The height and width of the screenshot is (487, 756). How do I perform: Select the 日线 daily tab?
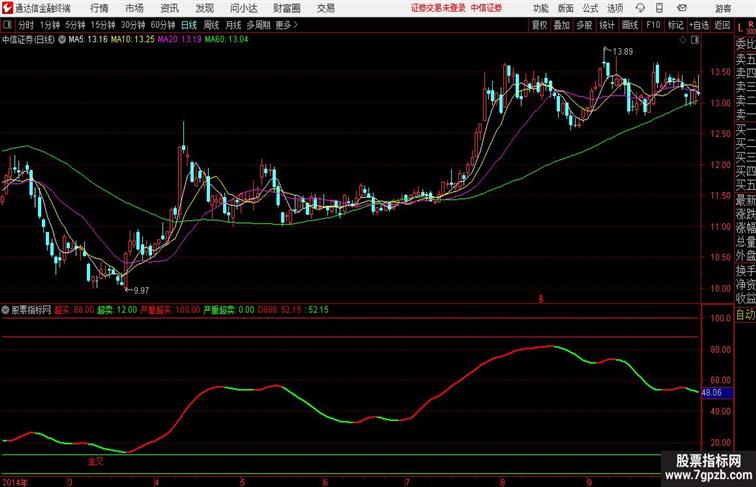click(189, 25)
